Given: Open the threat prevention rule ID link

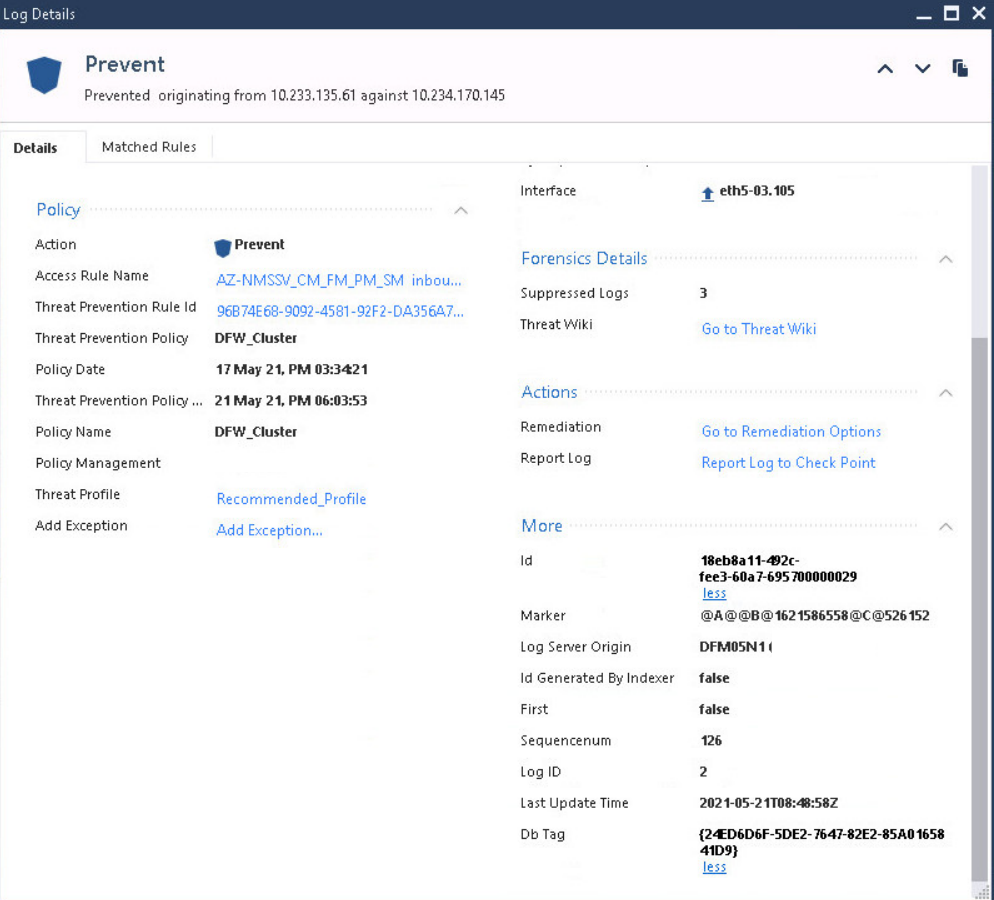Looking at the screenshot, I should [x=340, y=311].
